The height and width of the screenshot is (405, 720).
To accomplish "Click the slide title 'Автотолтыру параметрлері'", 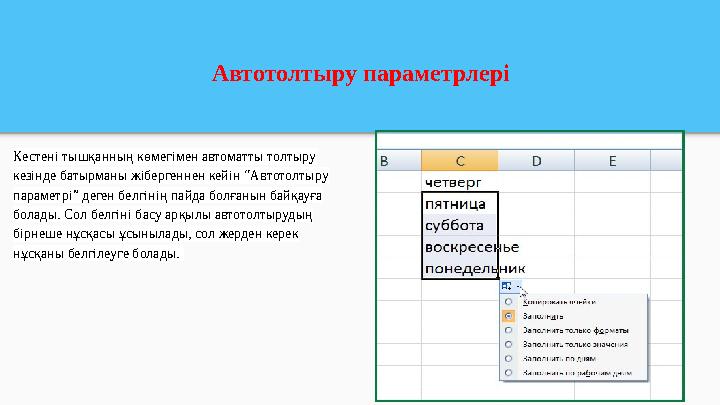I will (360, 74).
